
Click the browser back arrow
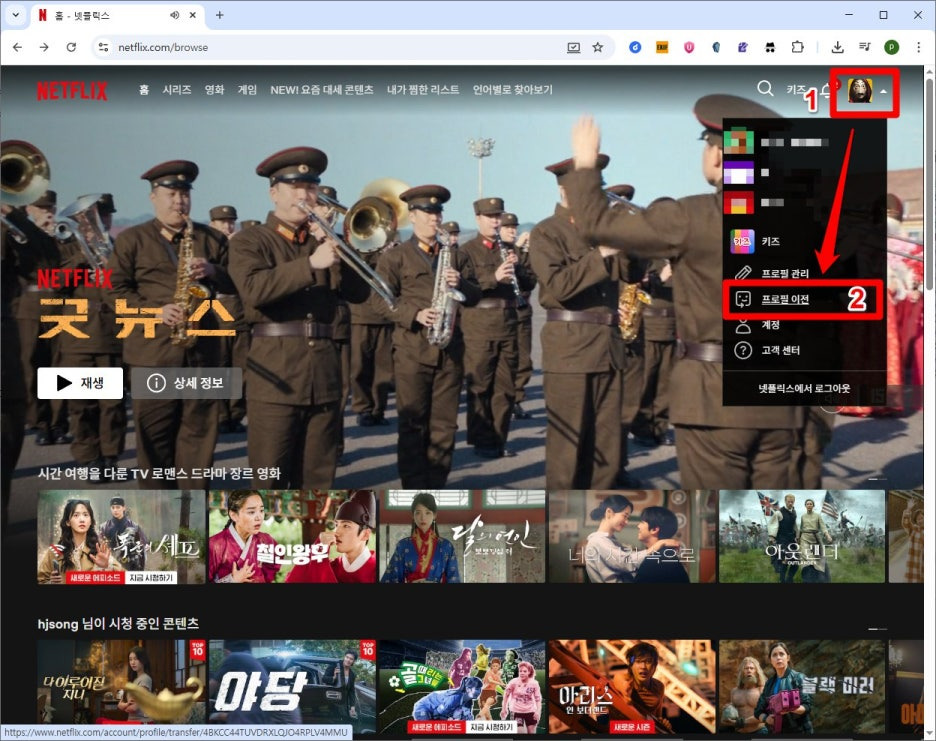[17, 47]
